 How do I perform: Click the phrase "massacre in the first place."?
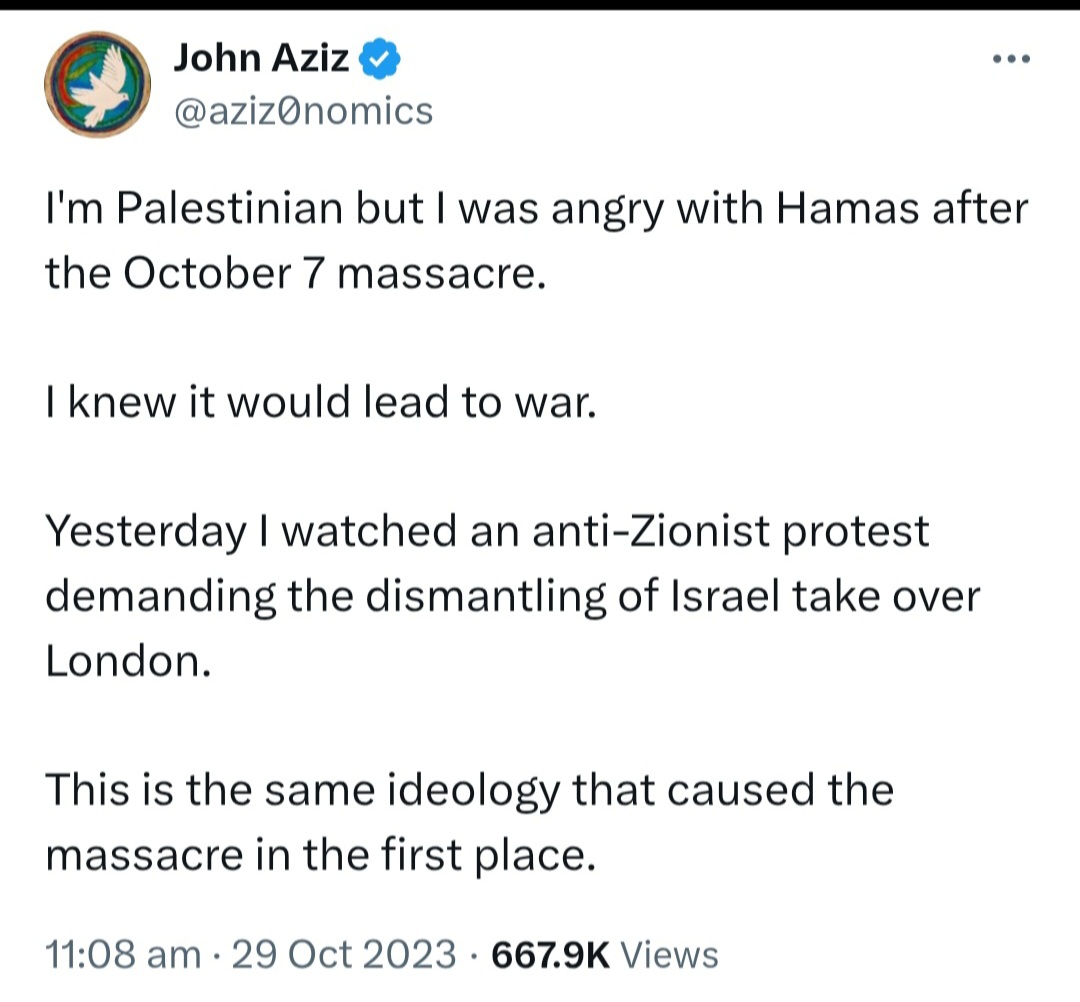[x=320, y=855]
